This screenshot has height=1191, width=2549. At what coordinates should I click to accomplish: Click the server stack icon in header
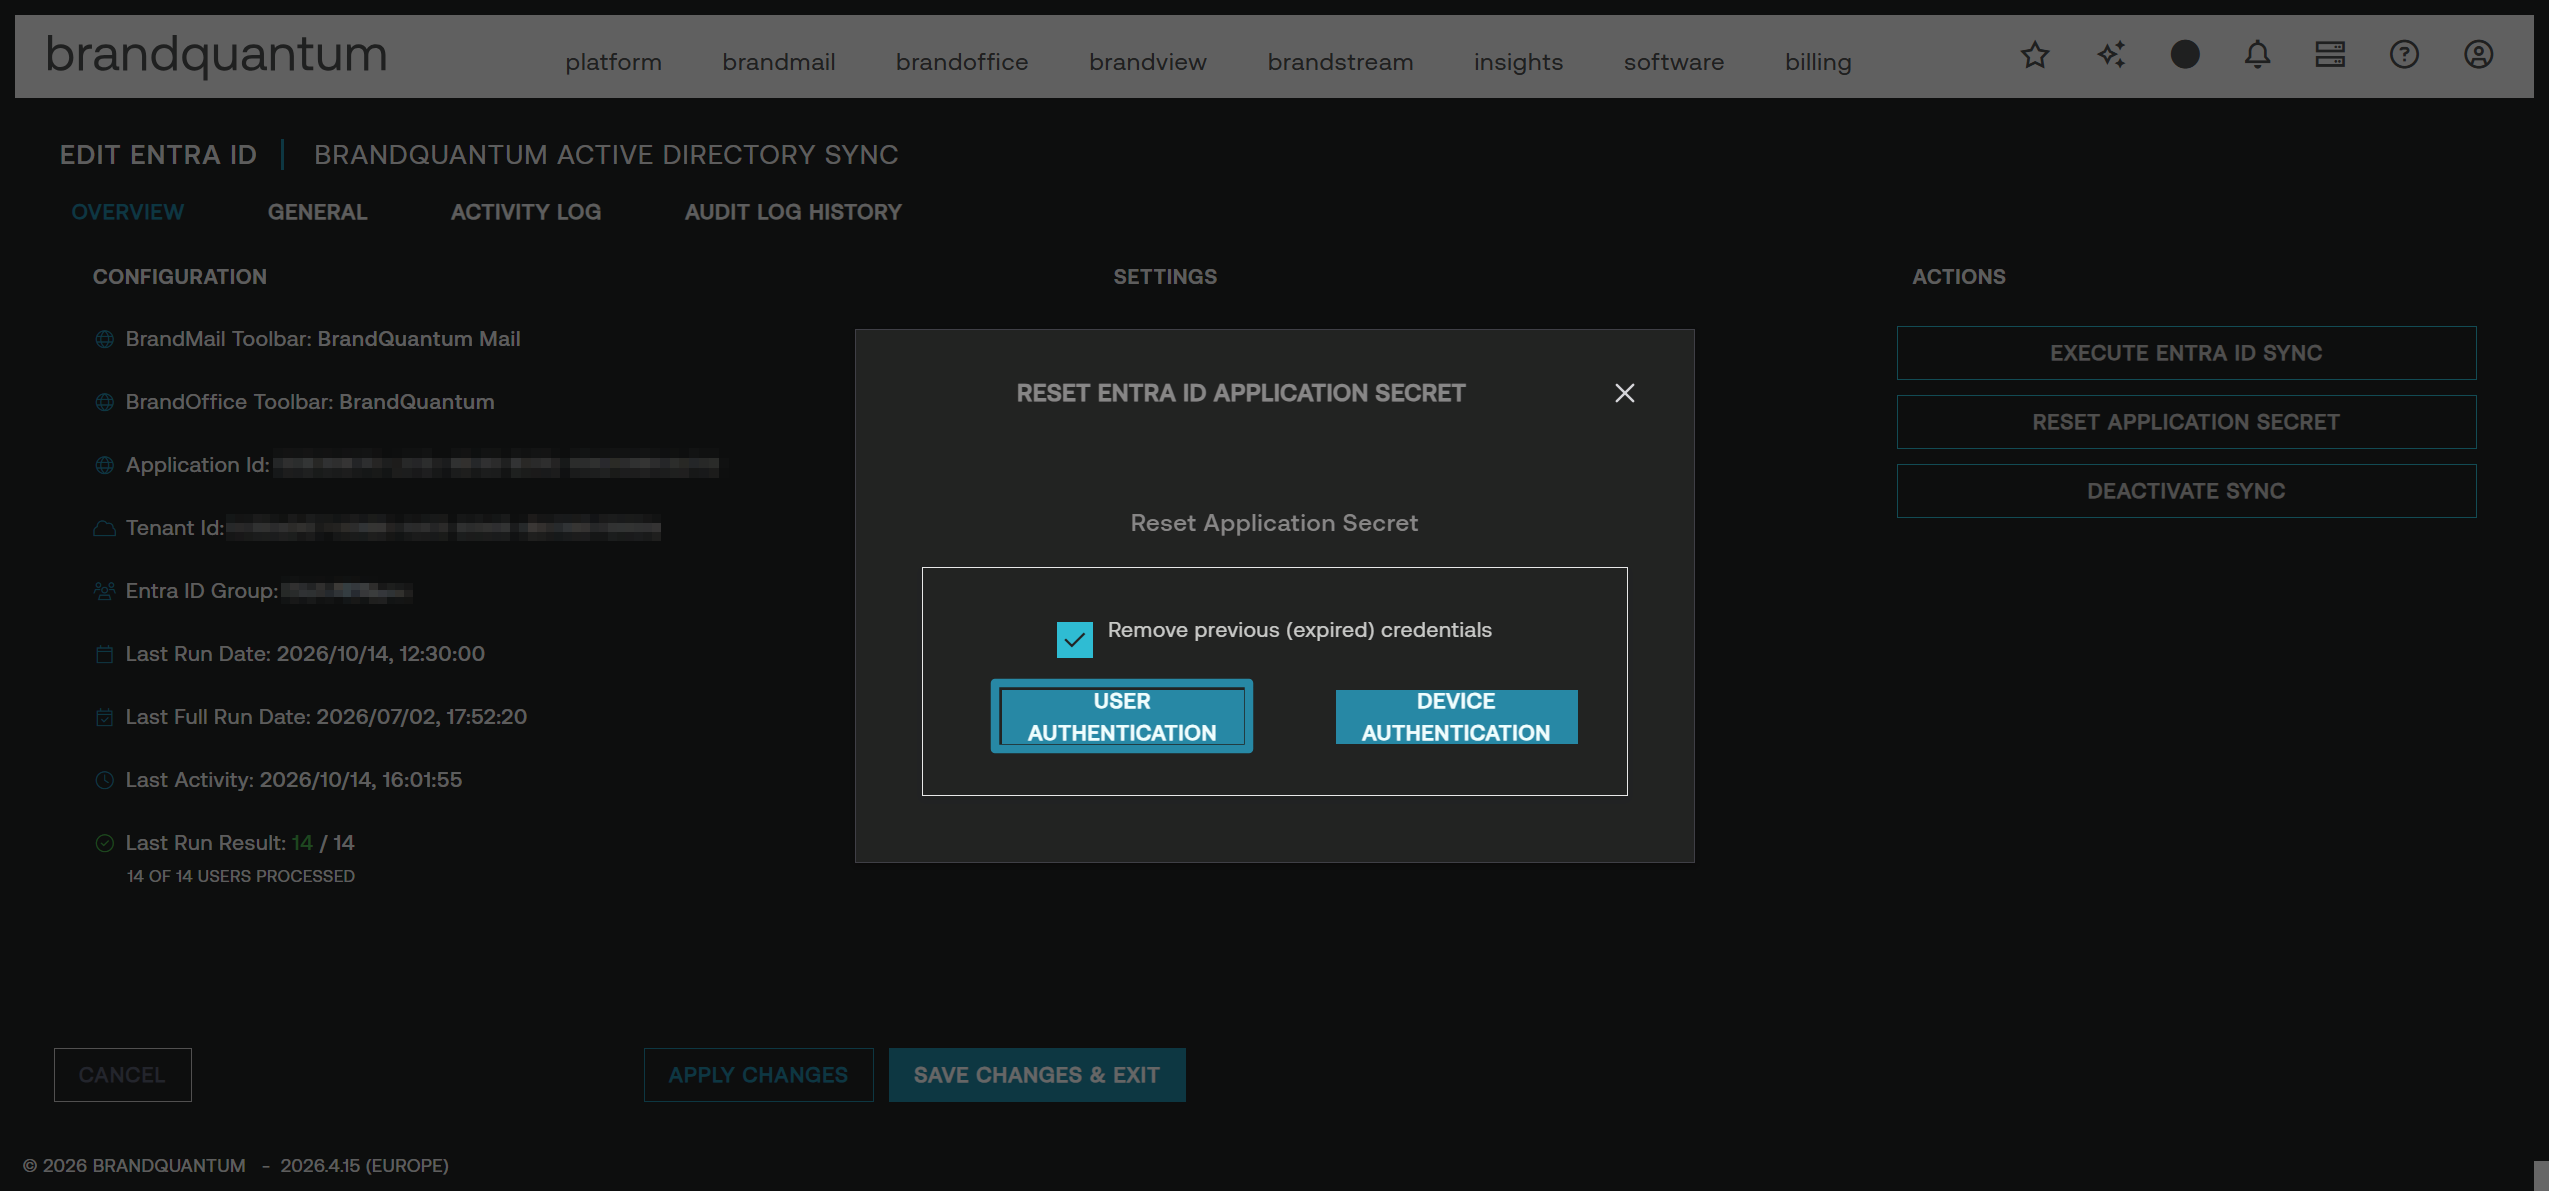point(2330,54)
